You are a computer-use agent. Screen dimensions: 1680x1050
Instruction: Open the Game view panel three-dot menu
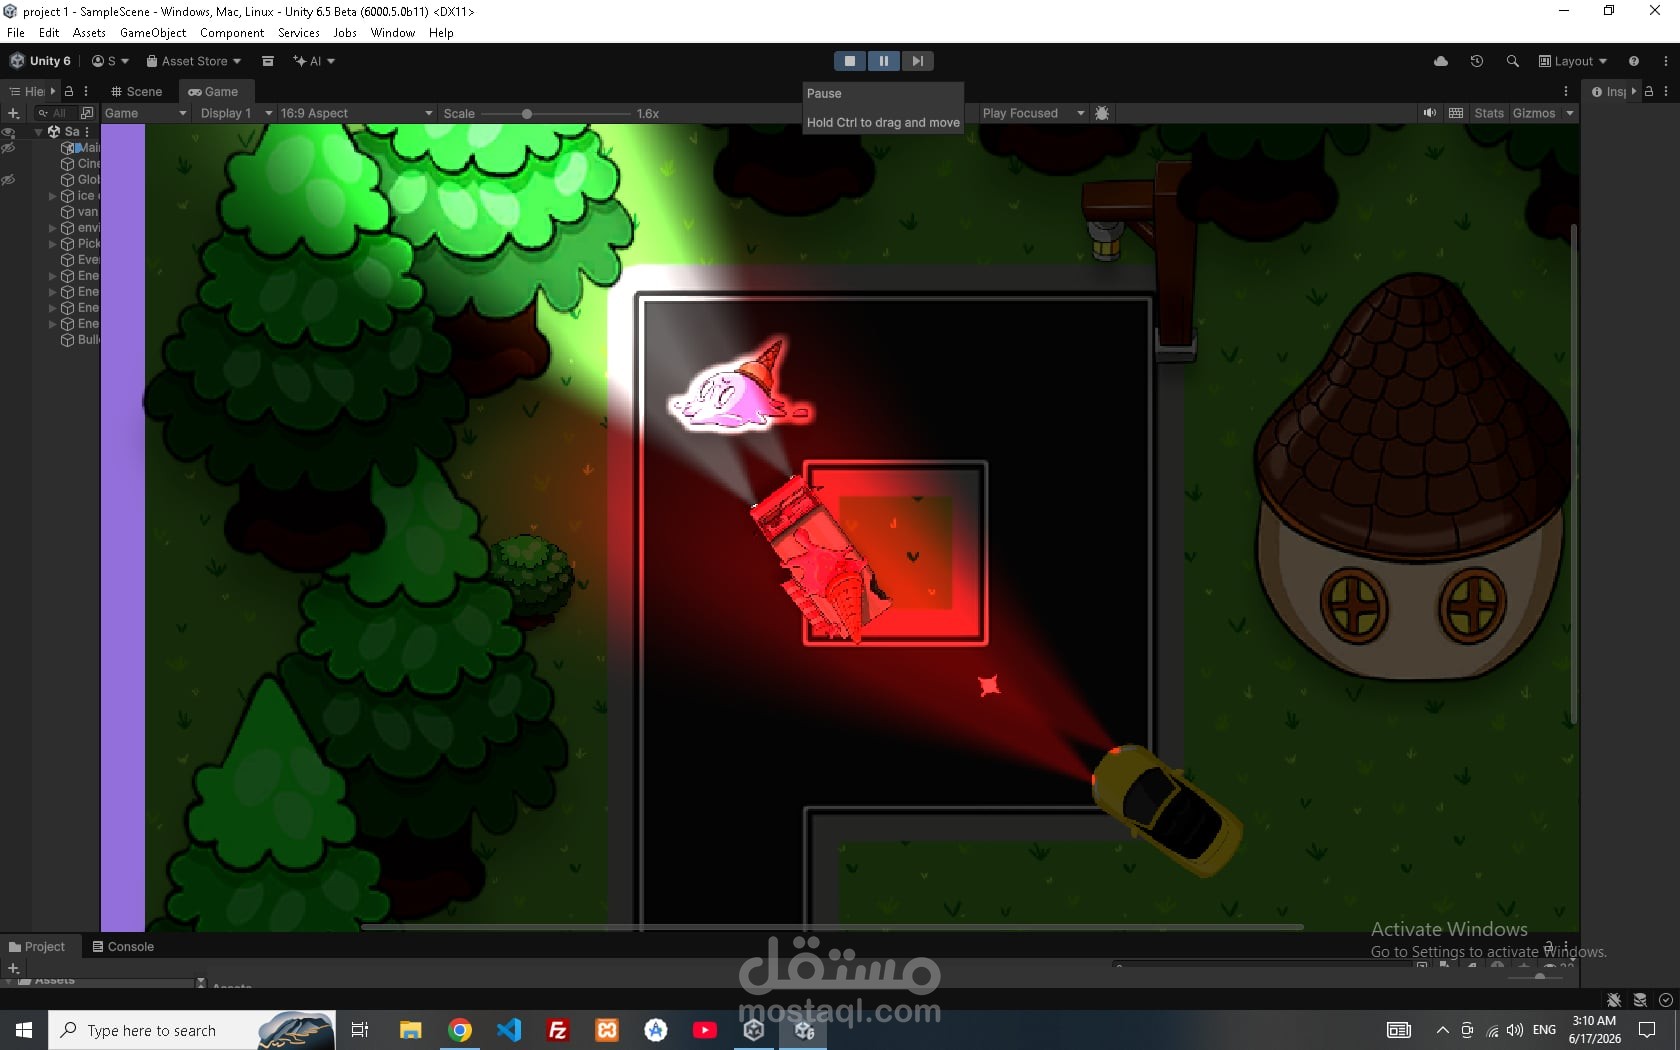pyautogui.click(x=1566, y=91)
